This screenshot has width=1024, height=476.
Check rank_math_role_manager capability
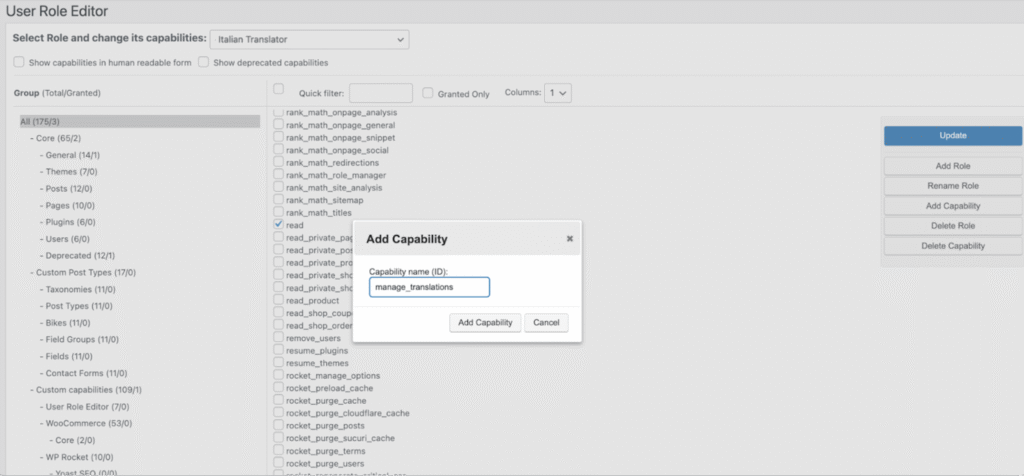278,174
